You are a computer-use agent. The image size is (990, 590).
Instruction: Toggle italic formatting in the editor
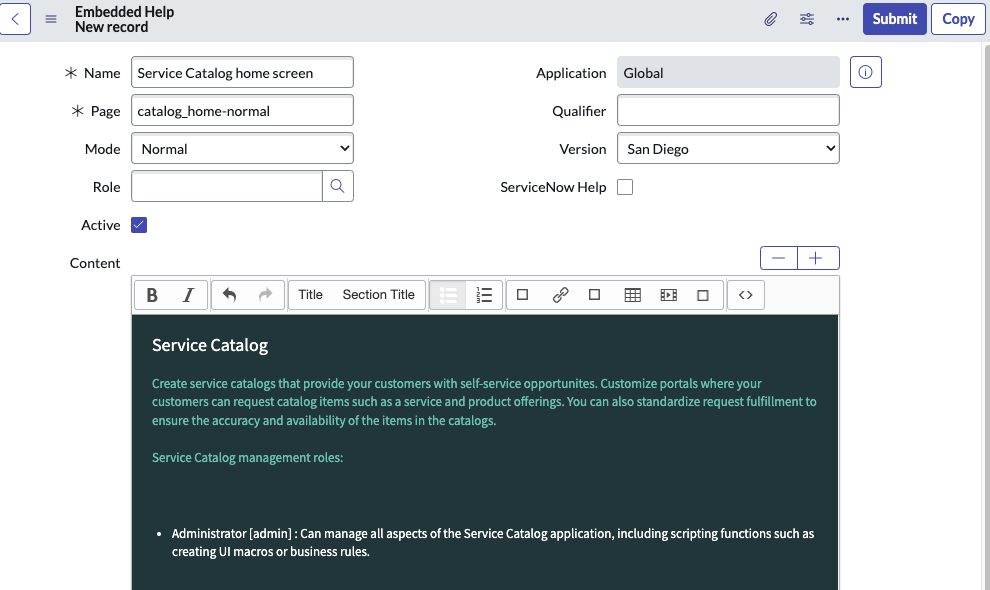[188, 295]
